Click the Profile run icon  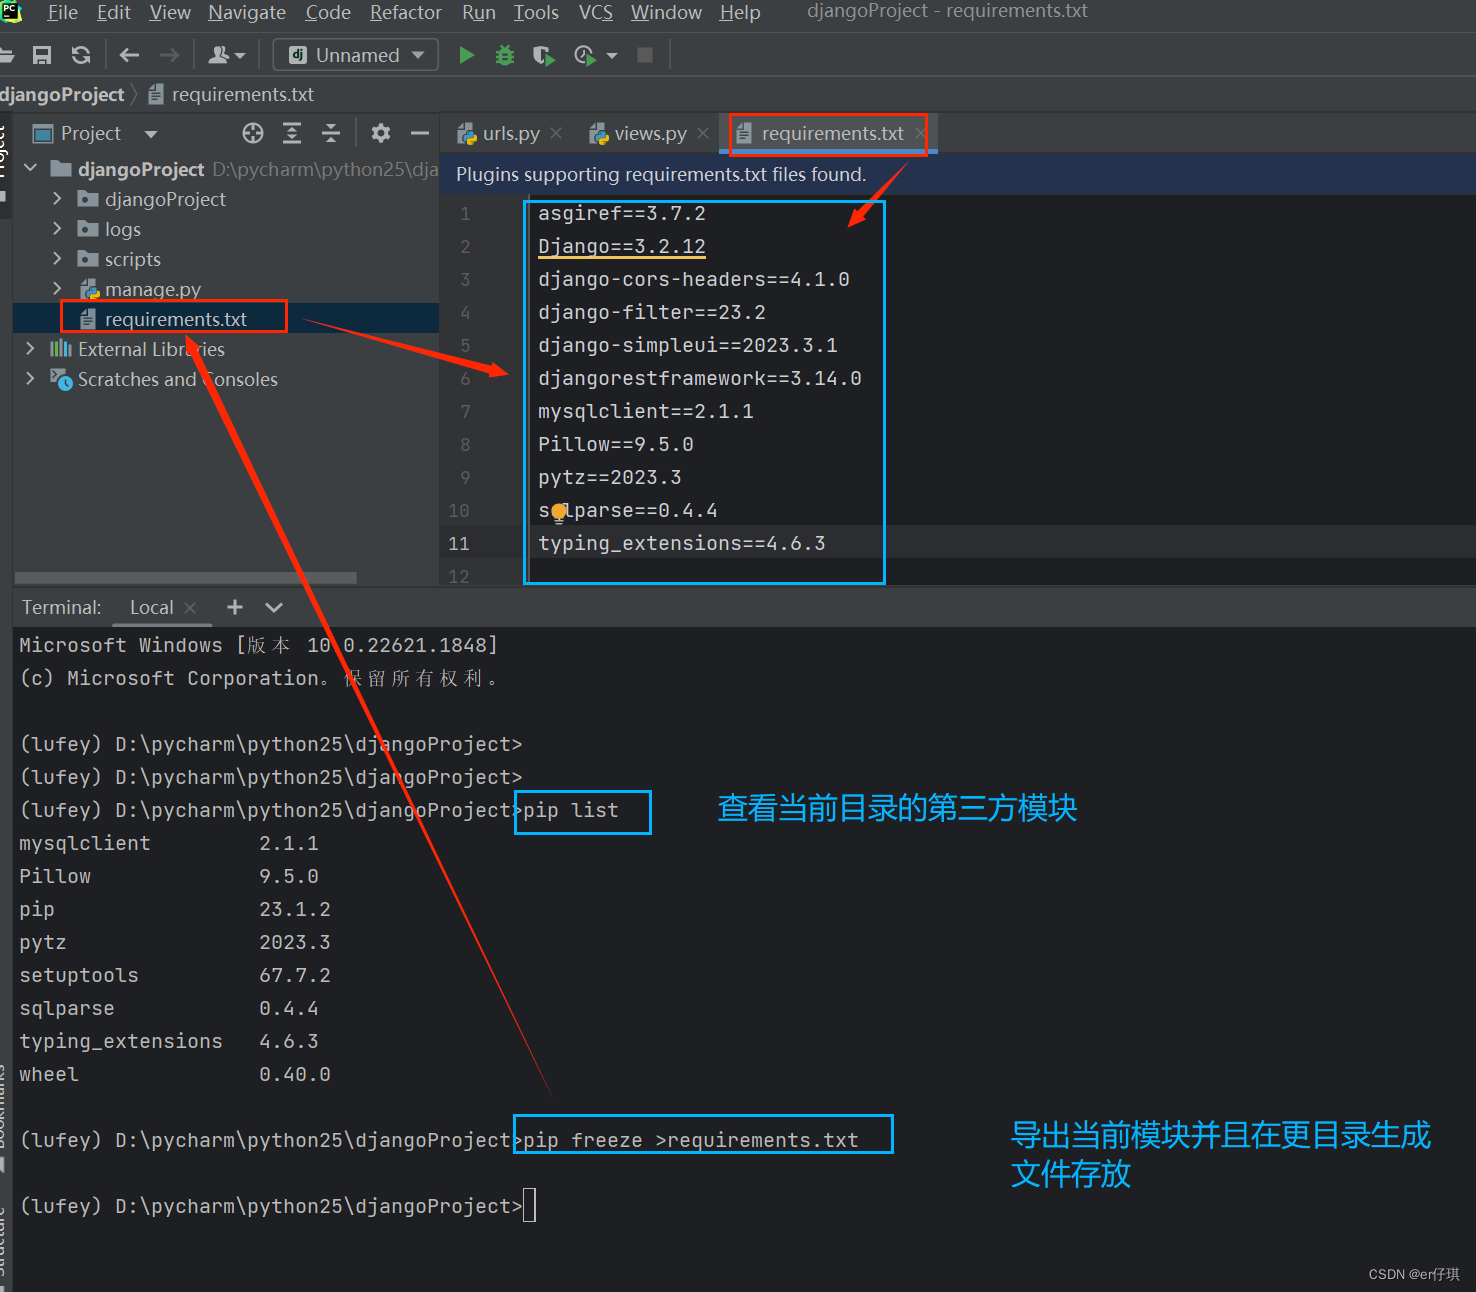tap(585, 55)
